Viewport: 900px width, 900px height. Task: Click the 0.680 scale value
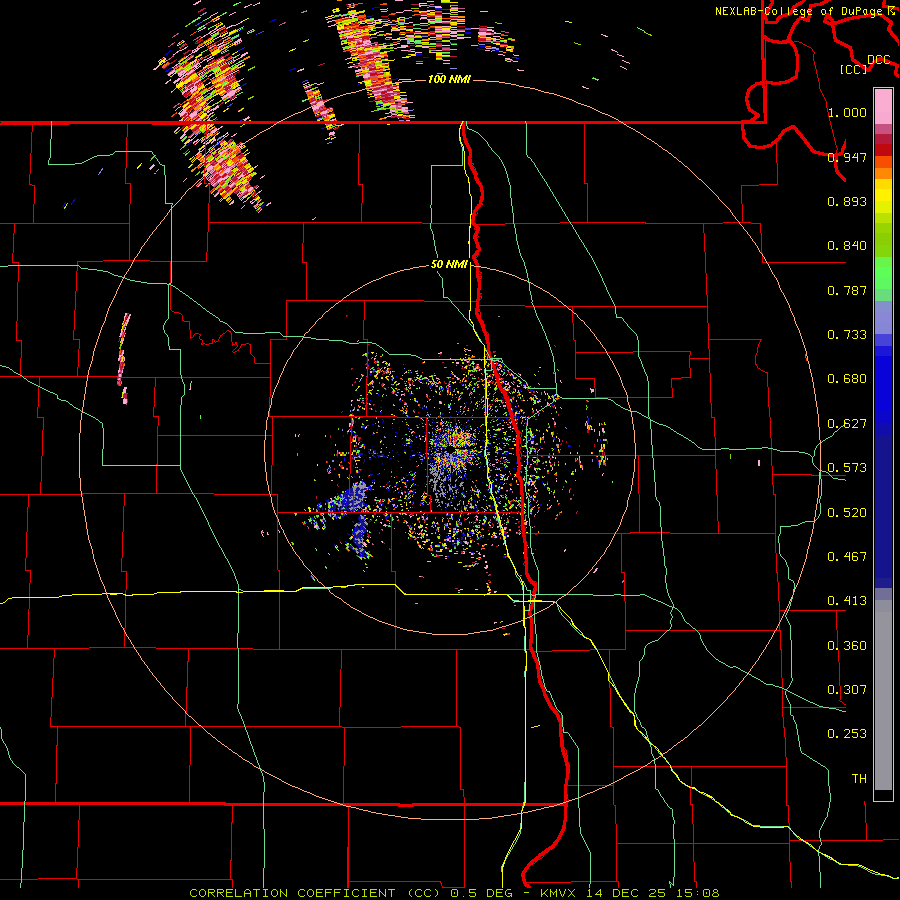(x=847, y=379)
